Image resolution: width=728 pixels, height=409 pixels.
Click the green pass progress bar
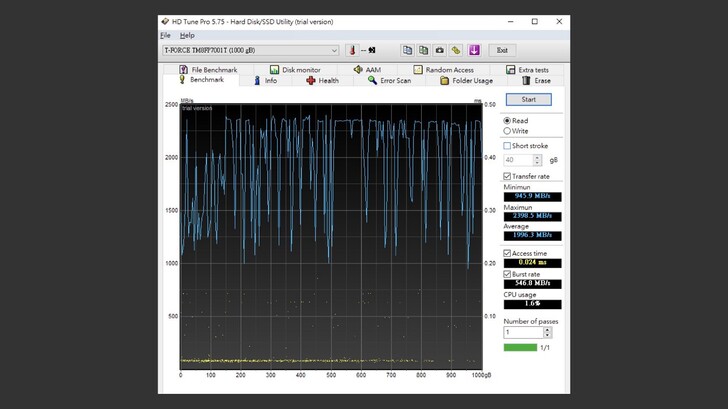click(520, 347)
